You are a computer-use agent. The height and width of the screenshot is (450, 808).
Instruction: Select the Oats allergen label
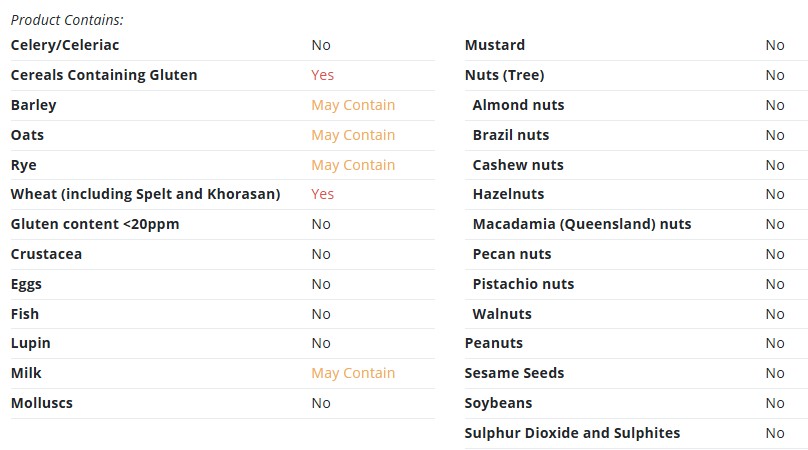coord(27,135)
